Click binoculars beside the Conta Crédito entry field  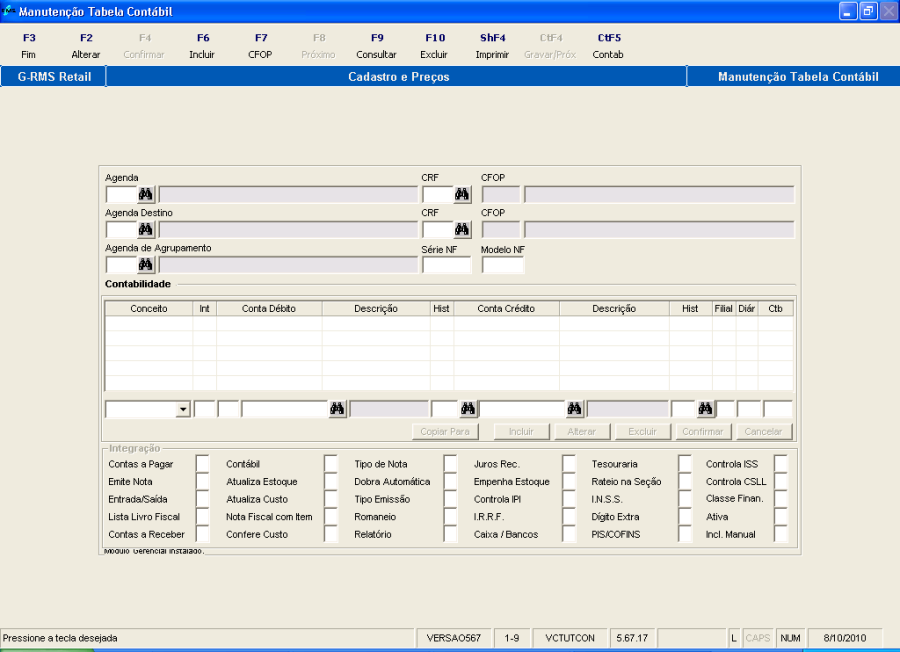[575, 409]
